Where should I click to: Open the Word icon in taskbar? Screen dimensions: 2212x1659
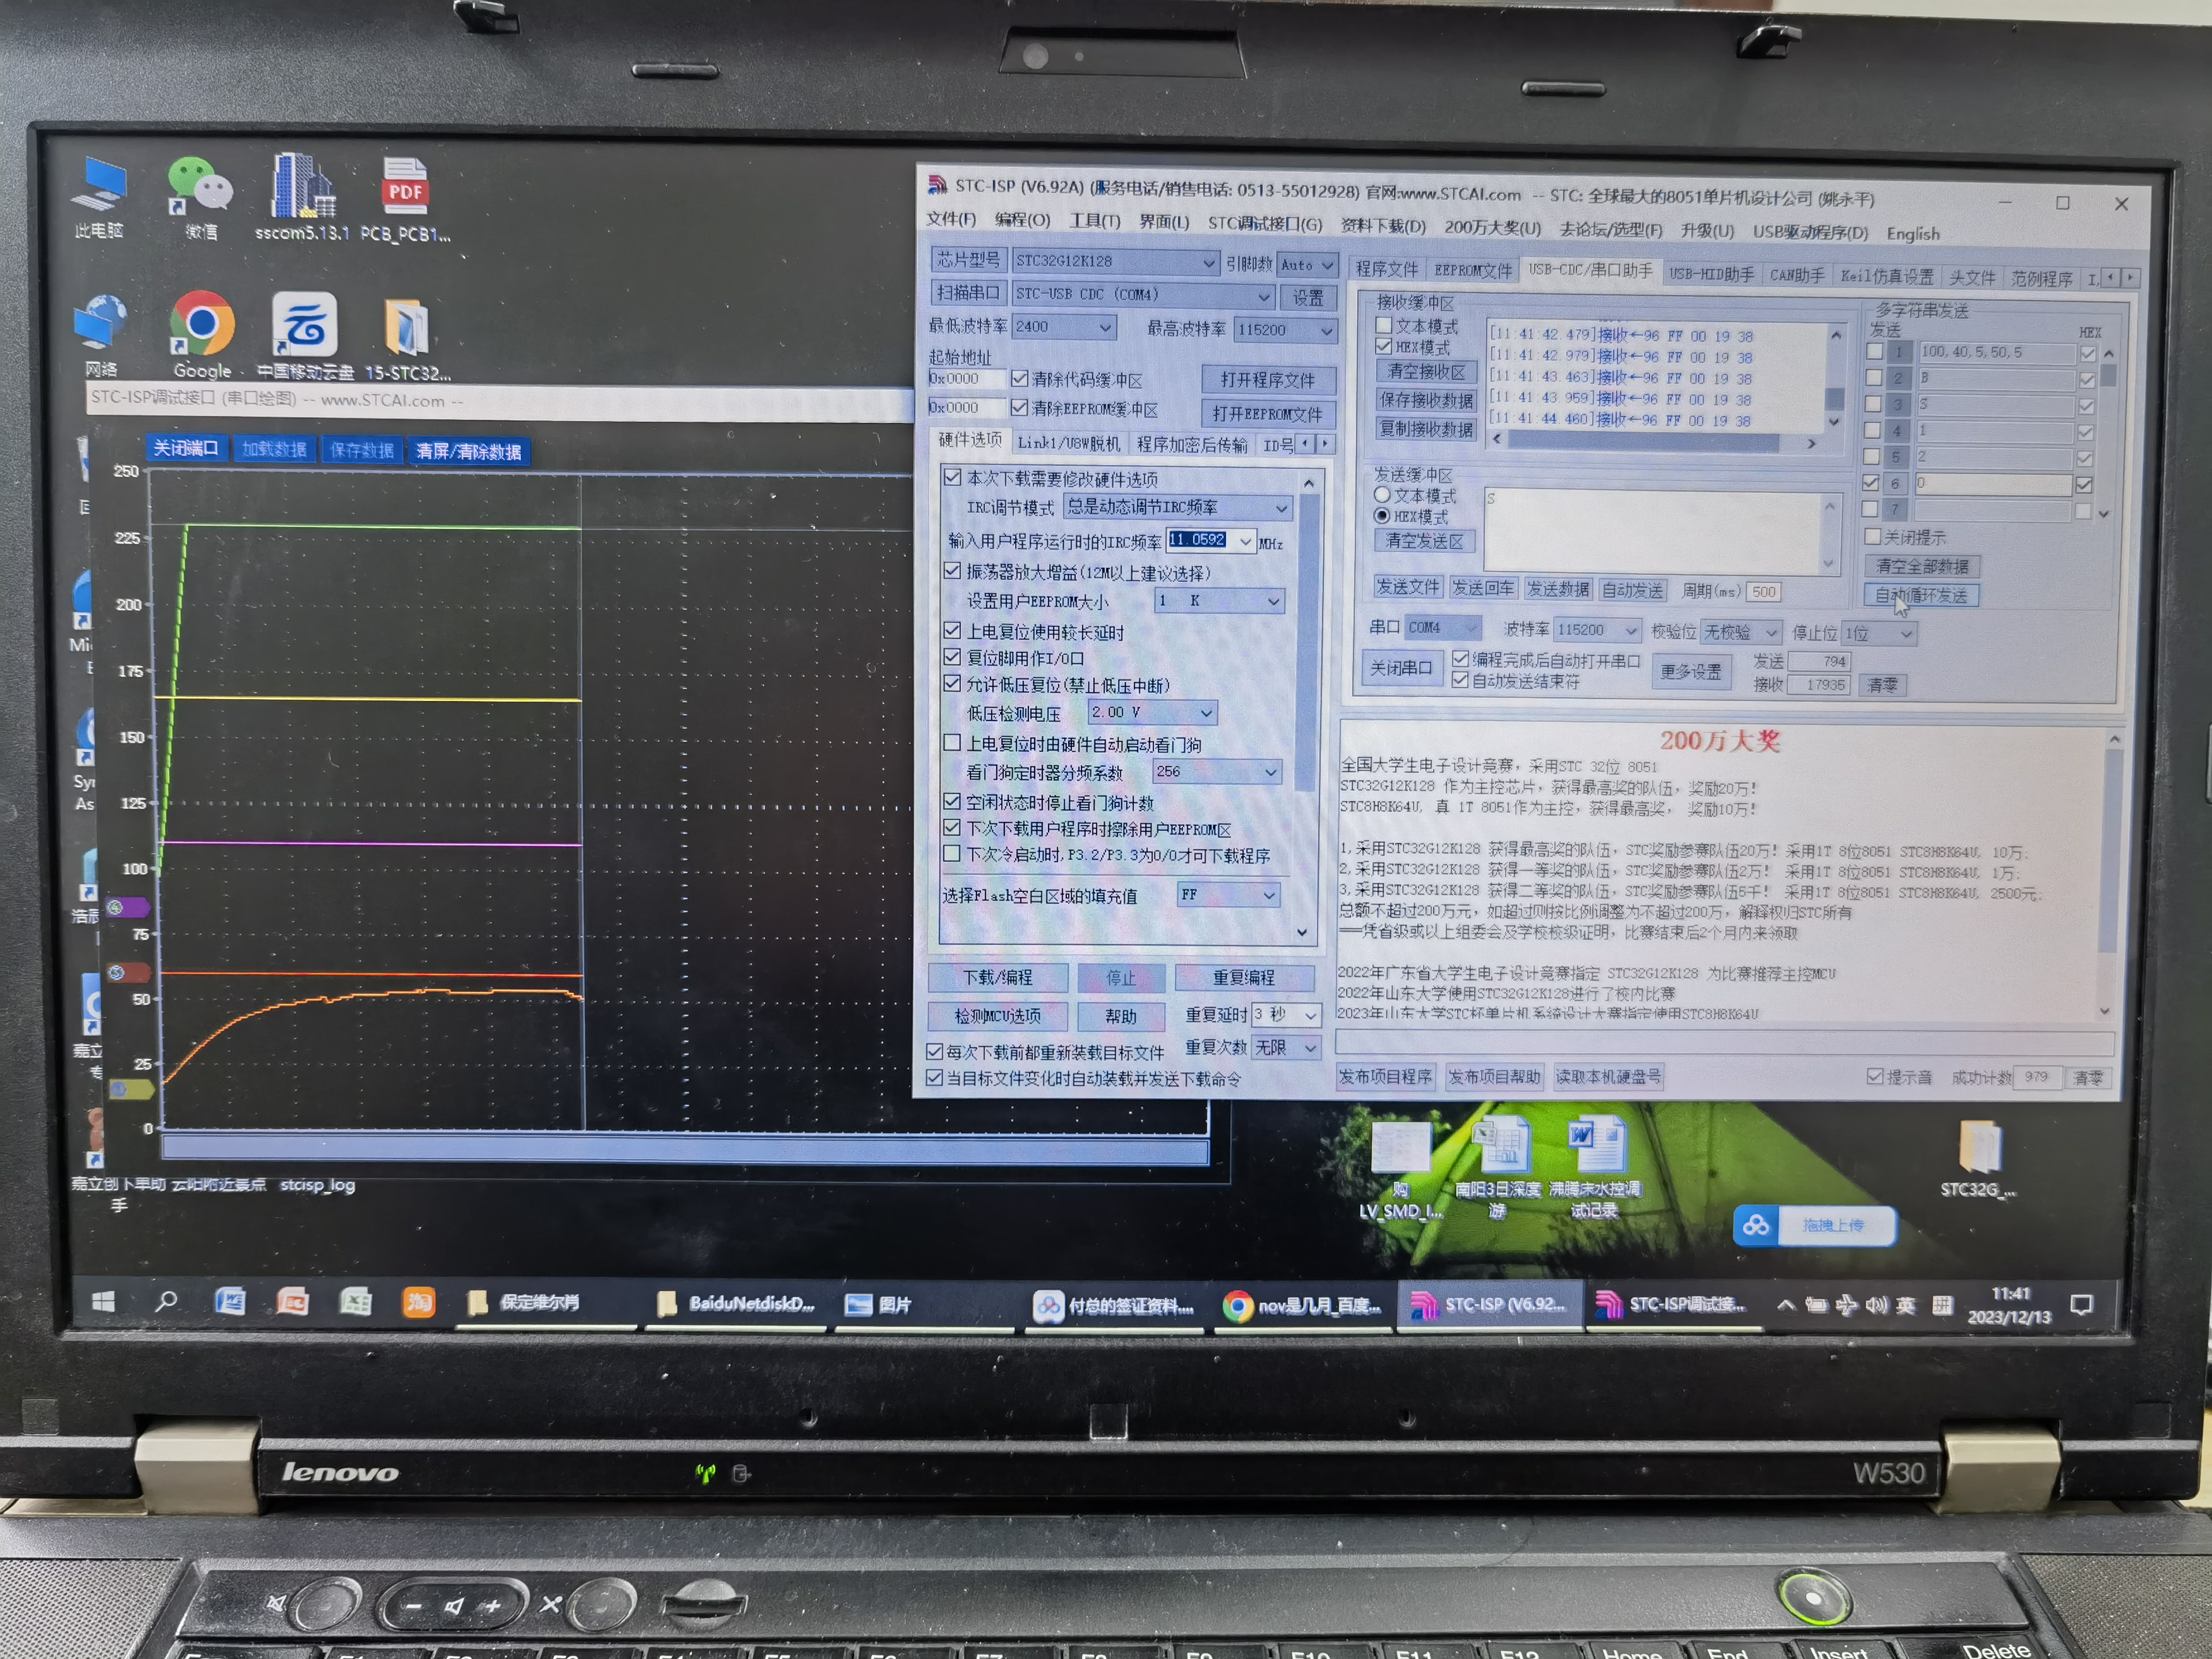[230, 1302]
